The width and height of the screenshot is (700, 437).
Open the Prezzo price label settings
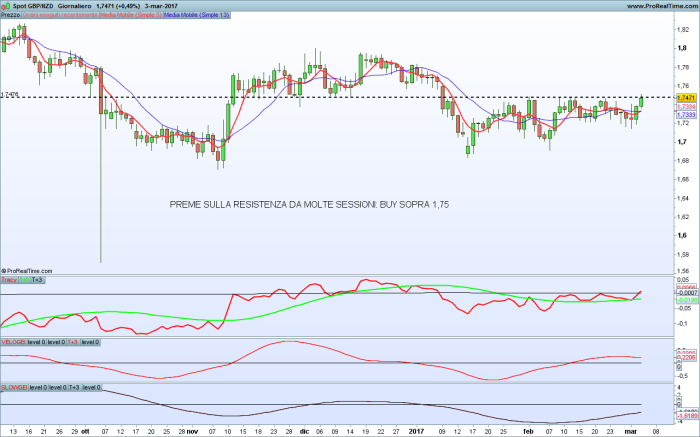coord(10,16)
